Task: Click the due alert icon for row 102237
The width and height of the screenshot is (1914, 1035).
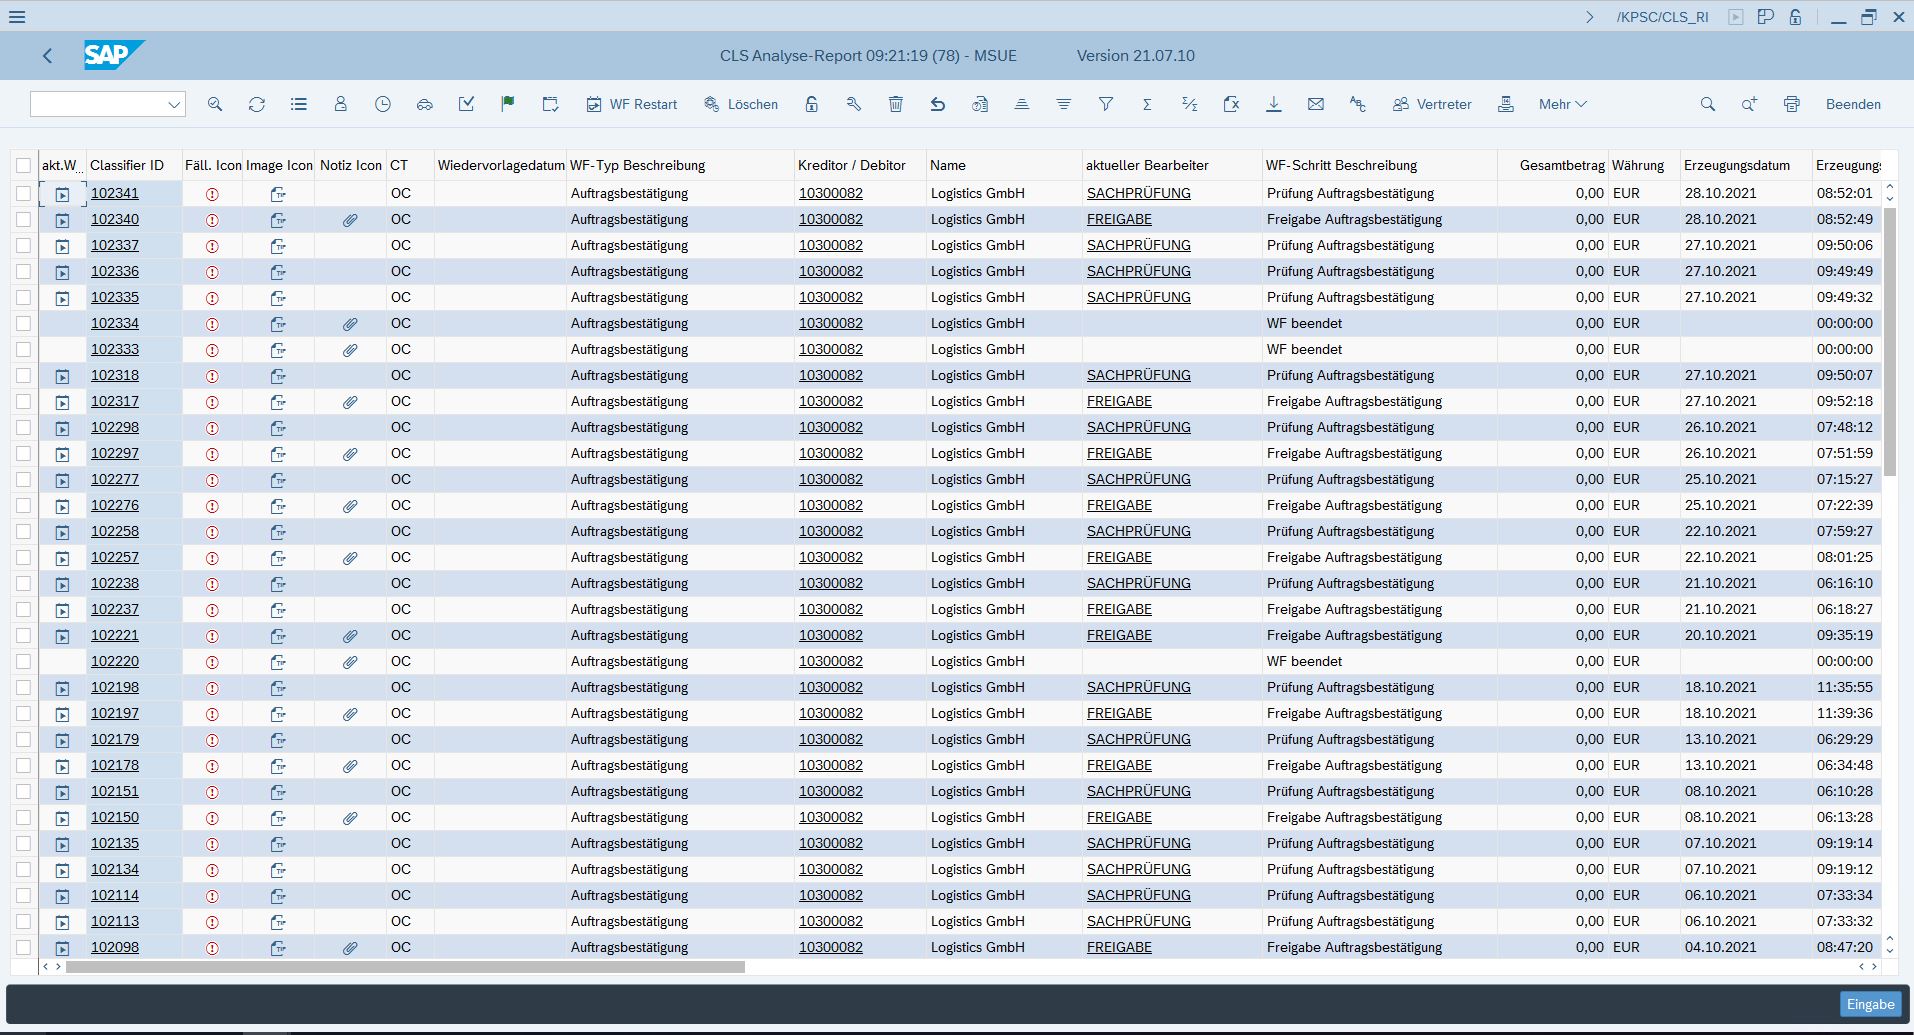Action: click(x=212, y=610)
